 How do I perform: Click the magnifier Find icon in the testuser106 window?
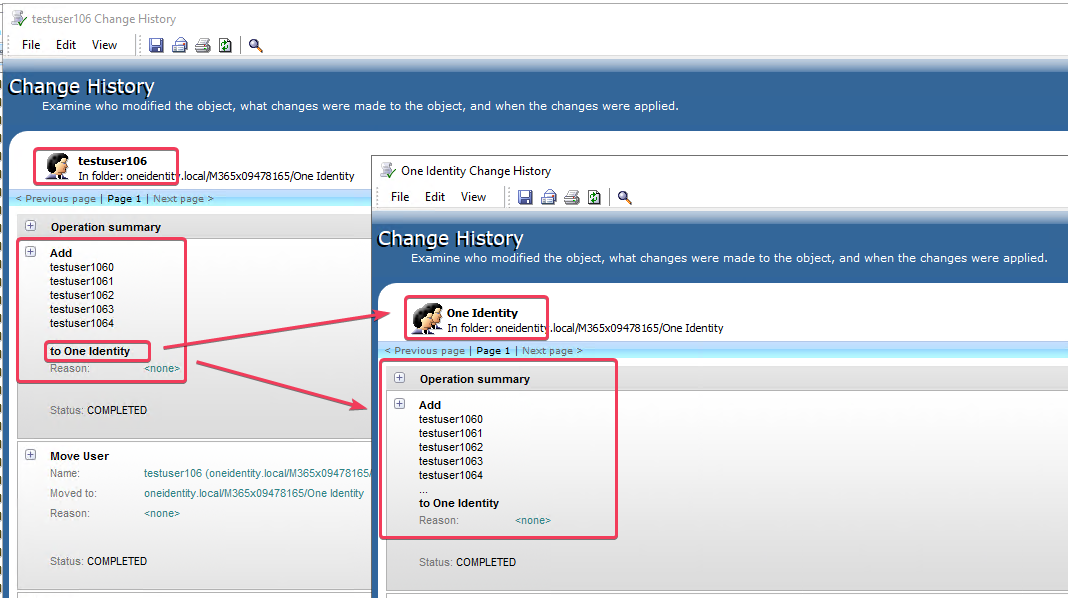255,45
